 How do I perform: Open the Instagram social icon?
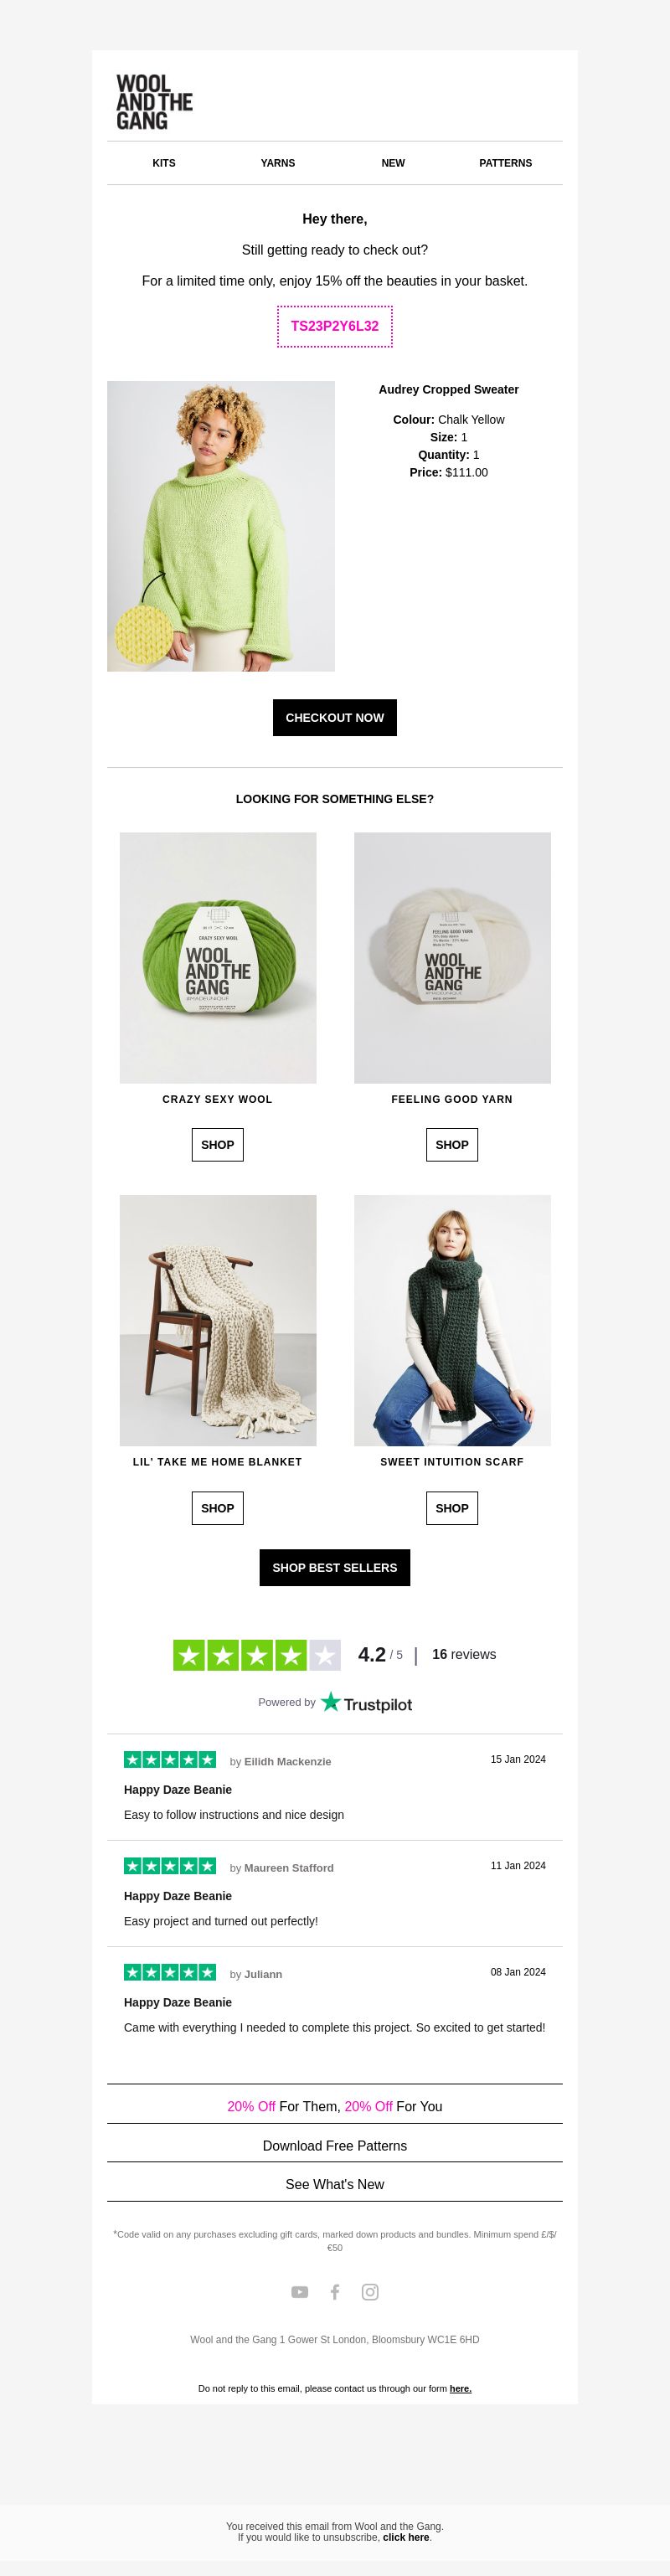pos(370,2292)
